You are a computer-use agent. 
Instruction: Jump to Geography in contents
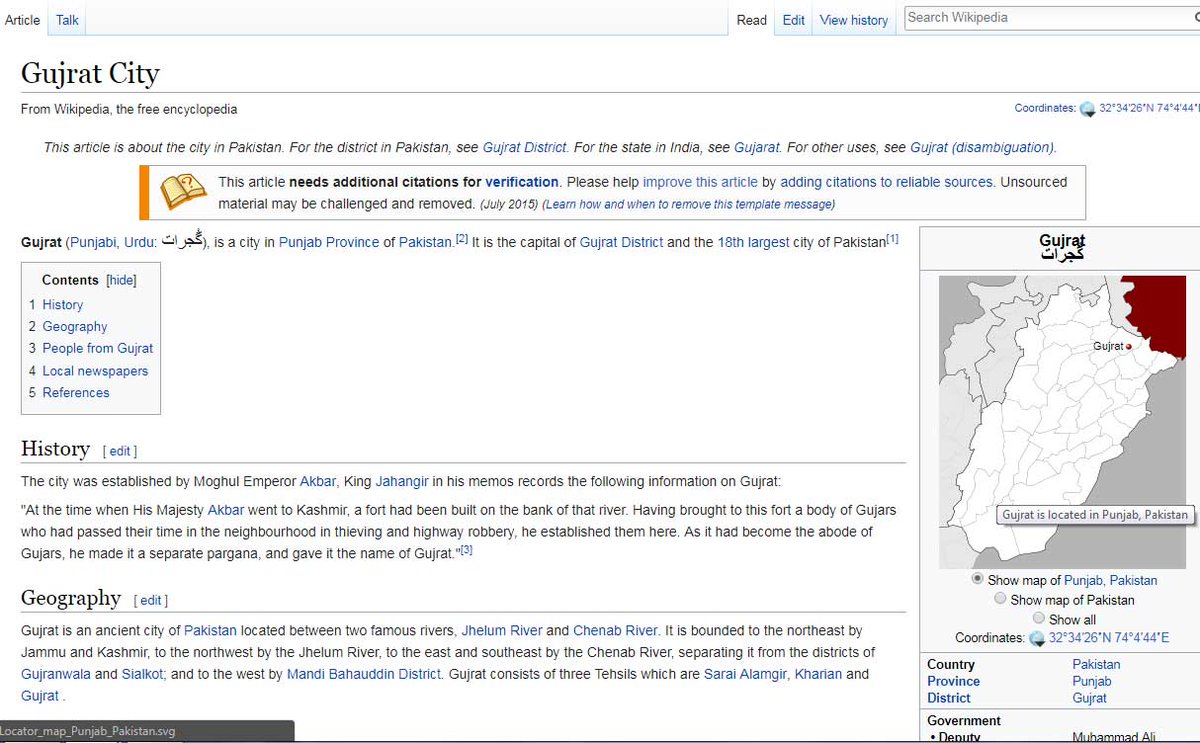point(75,326)
